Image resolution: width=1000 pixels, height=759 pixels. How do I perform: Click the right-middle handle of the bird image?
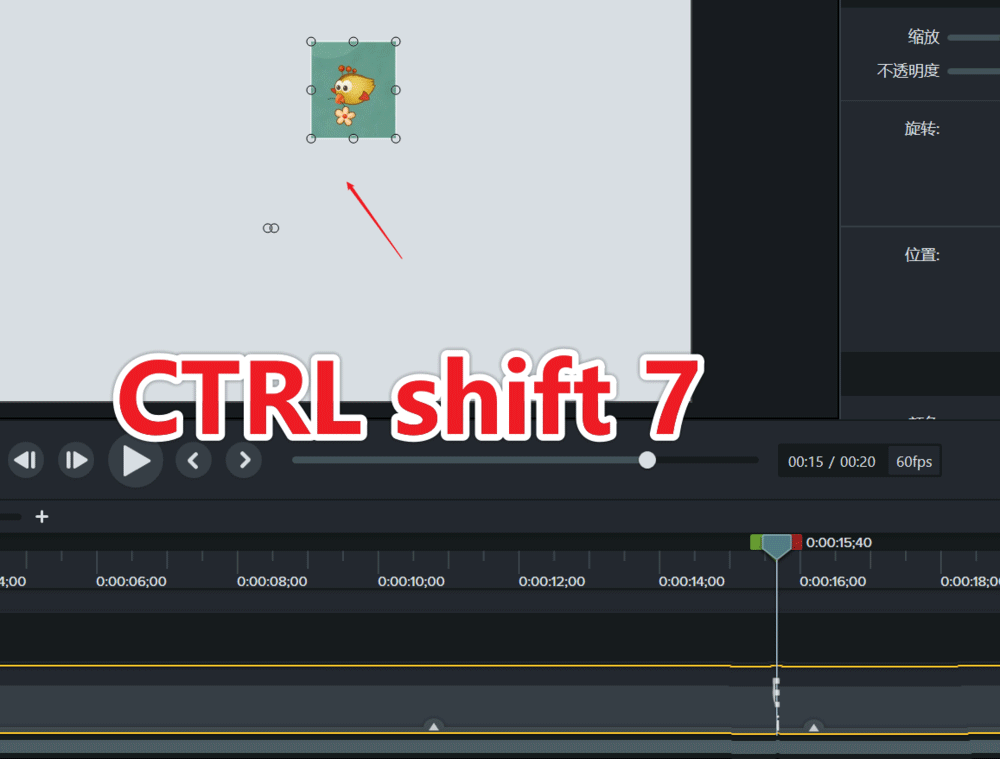click(x=395, y=90)
